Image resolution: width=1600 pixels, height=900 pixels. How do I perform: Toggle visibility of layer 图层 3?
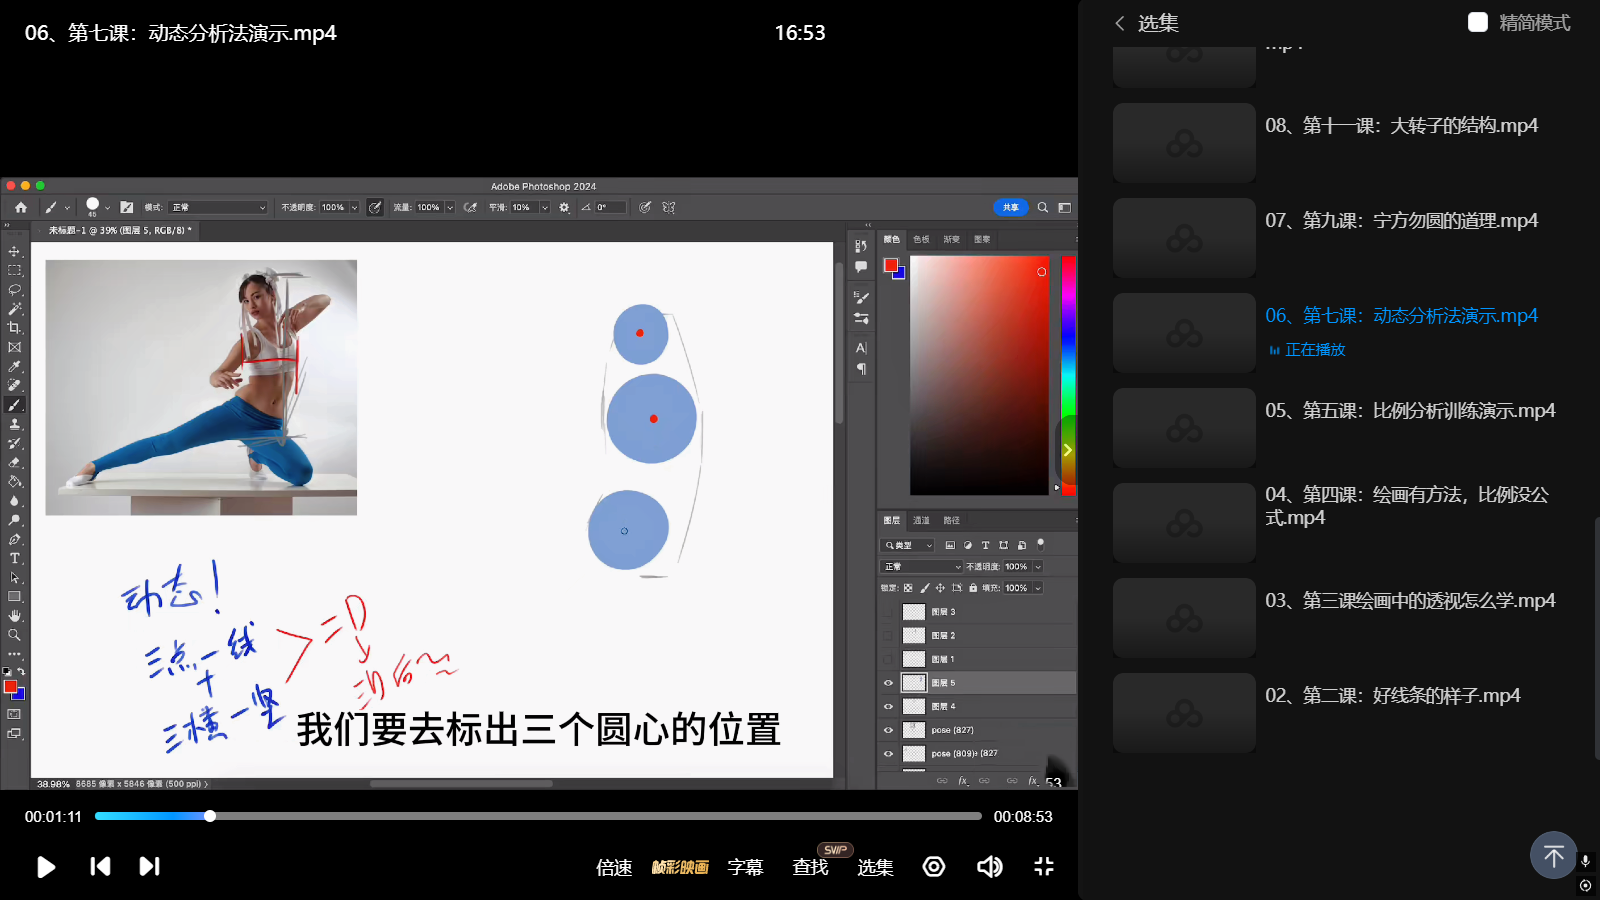point(888,612)
